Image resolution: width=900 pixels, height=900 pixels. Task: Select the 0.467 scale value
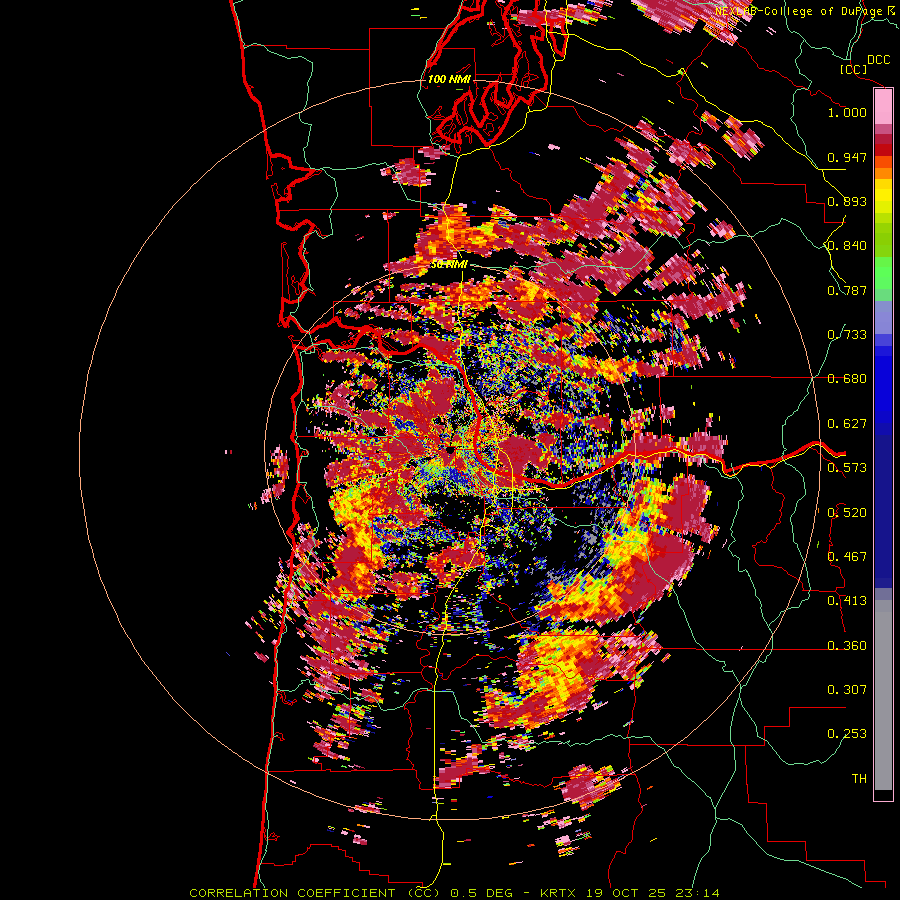(847, 557)
